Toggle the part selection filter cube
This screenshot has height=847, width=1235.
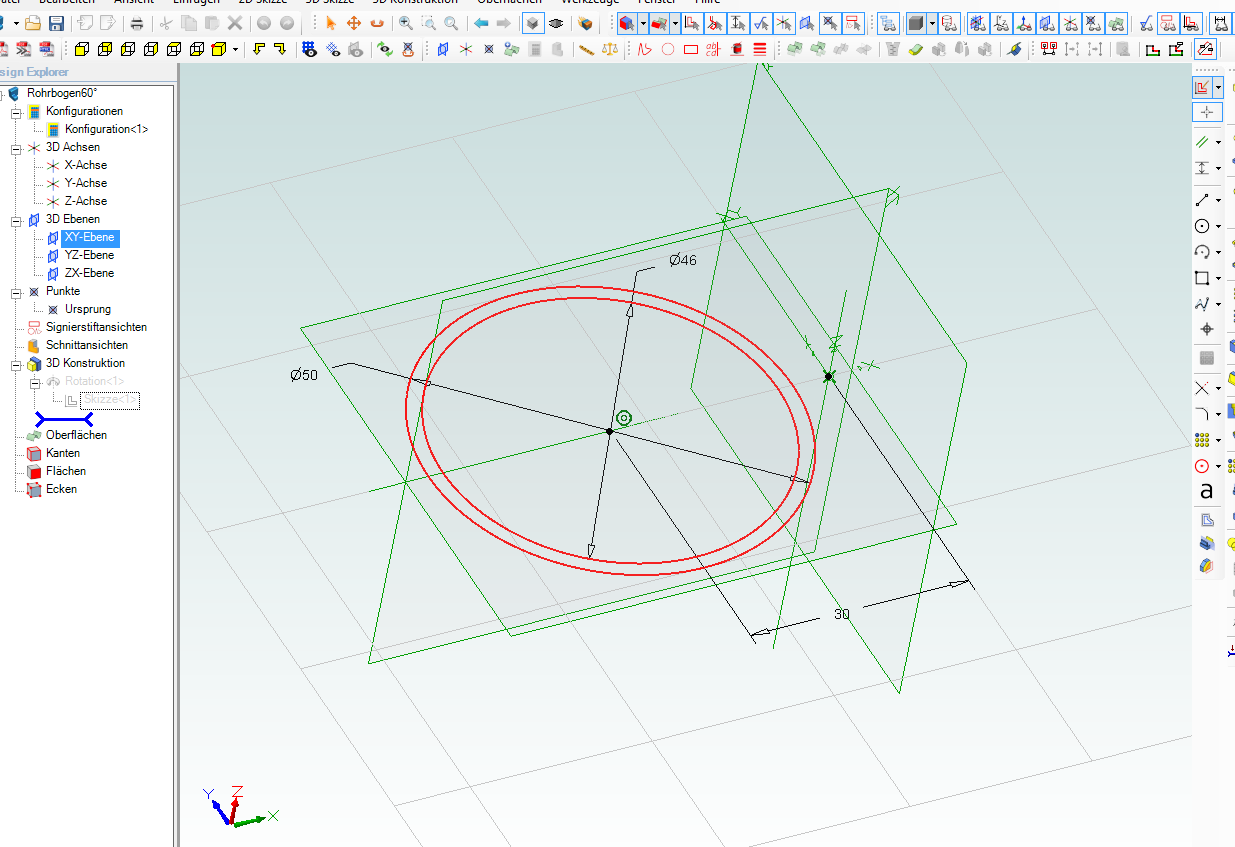(x=627, y=23)
